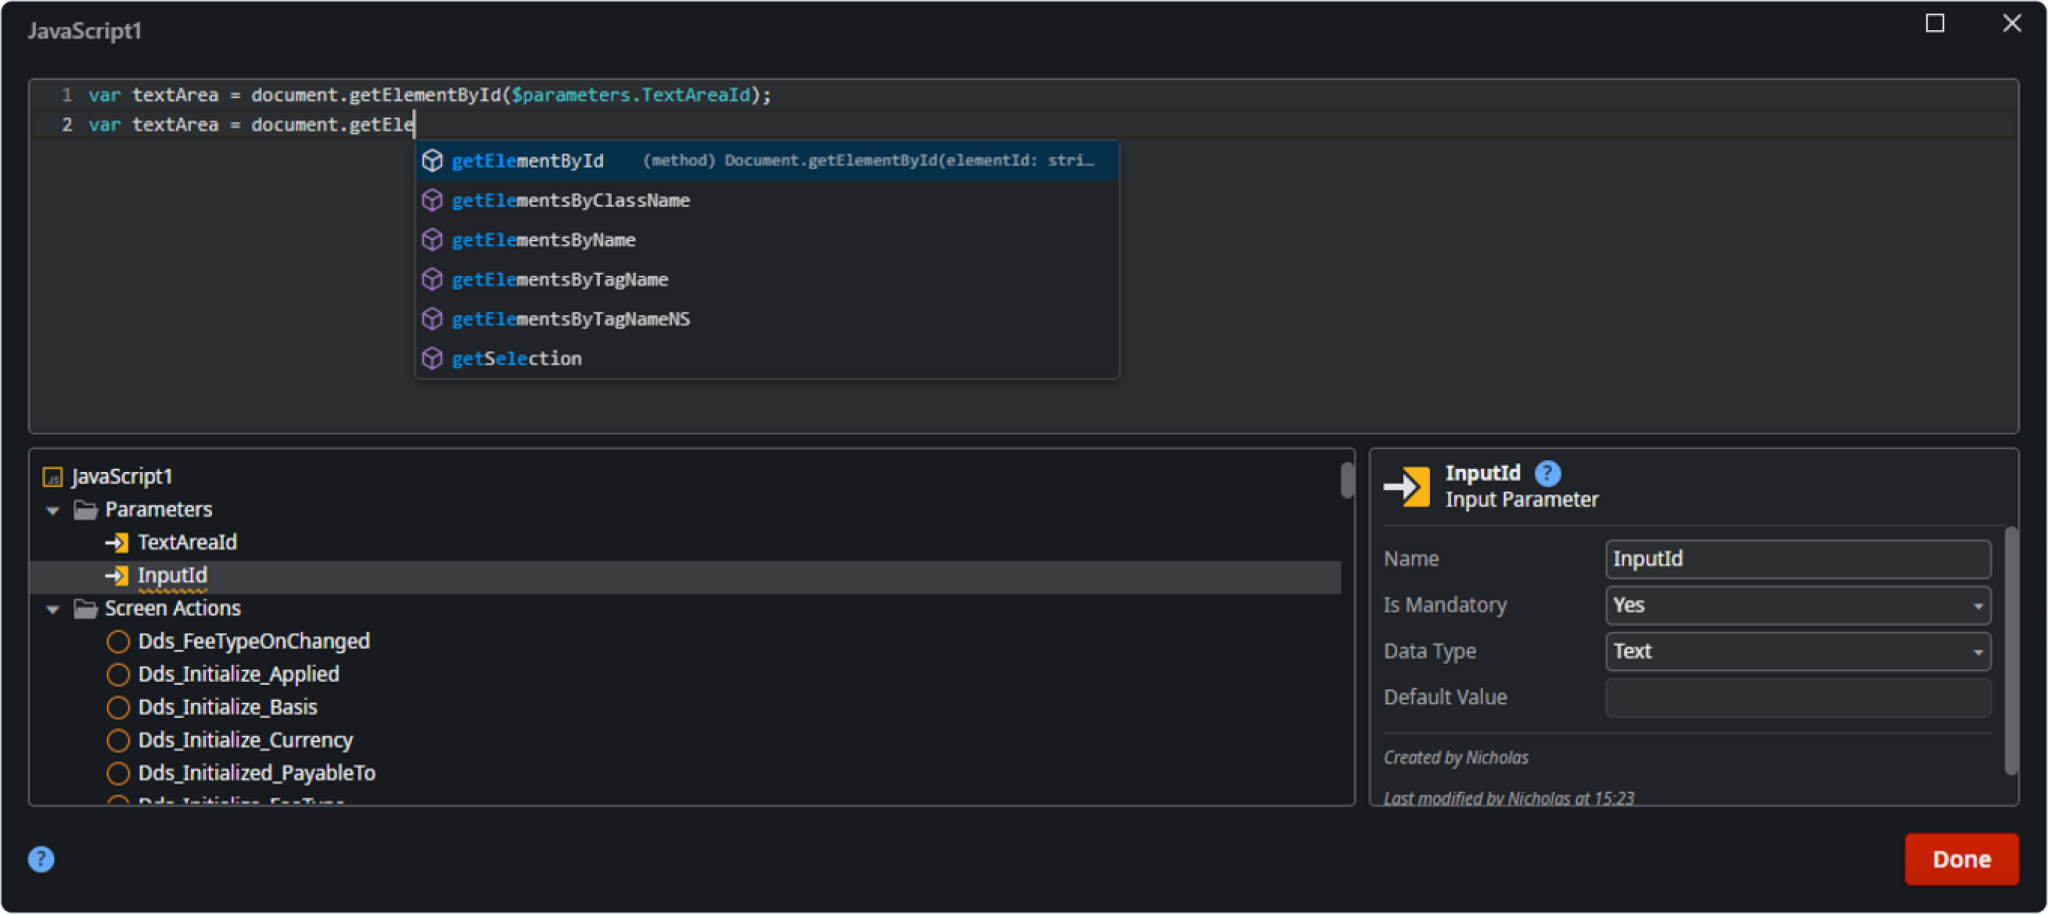Select the InputId parameter in tree

(172, 576)
